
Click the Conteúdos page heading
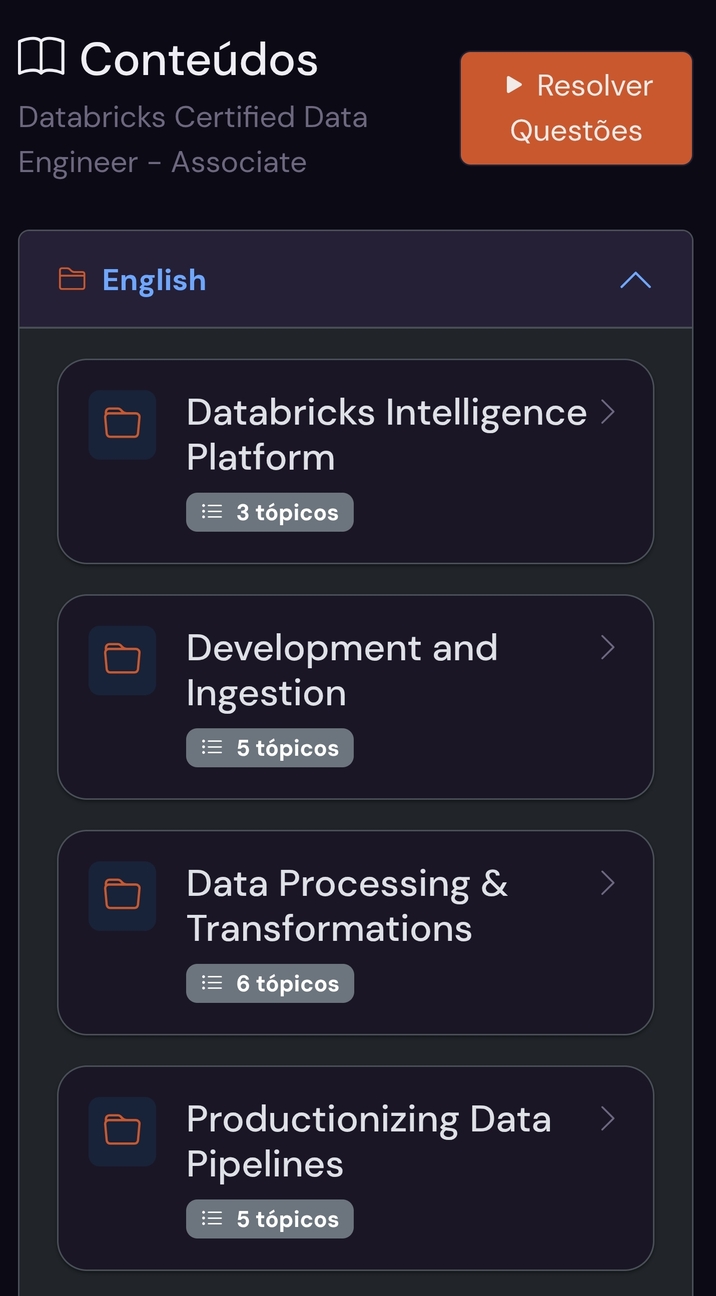pyautogui.click(x=198, y=60)
